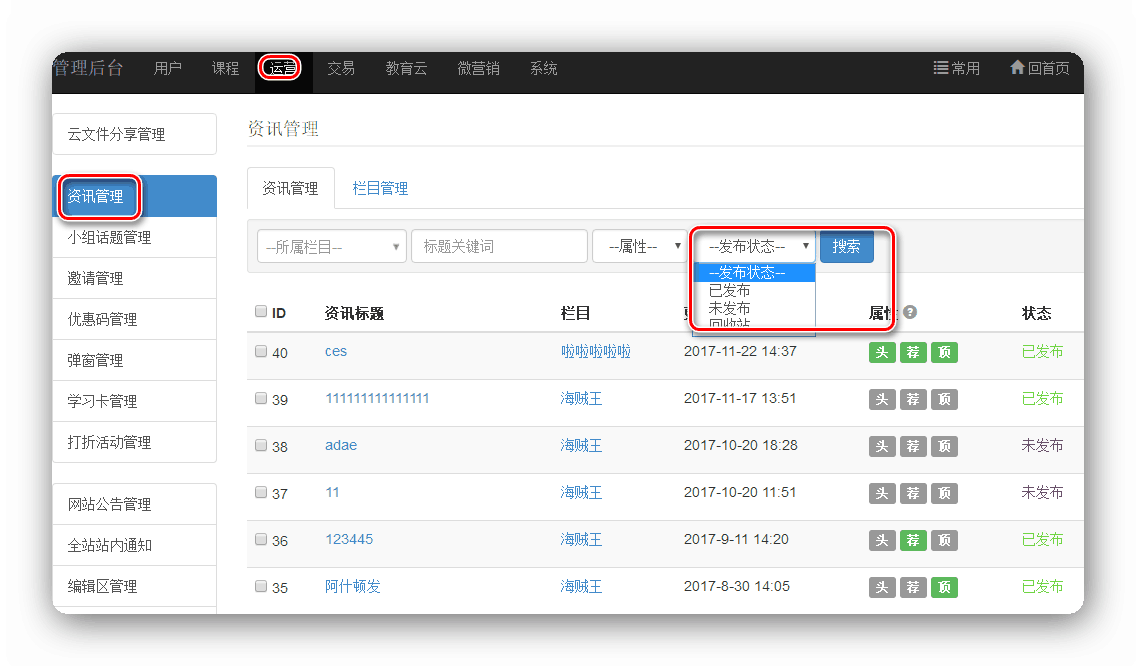Click the blue 搜索 button
The image size is (1136, 666).
(x=846, y=247)
